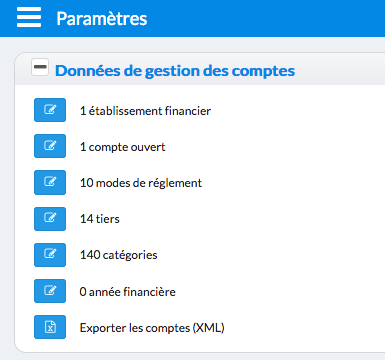Click the edit icon beside 14 tiers
Viewport: 385px width, 360px height.
[50, 219]
